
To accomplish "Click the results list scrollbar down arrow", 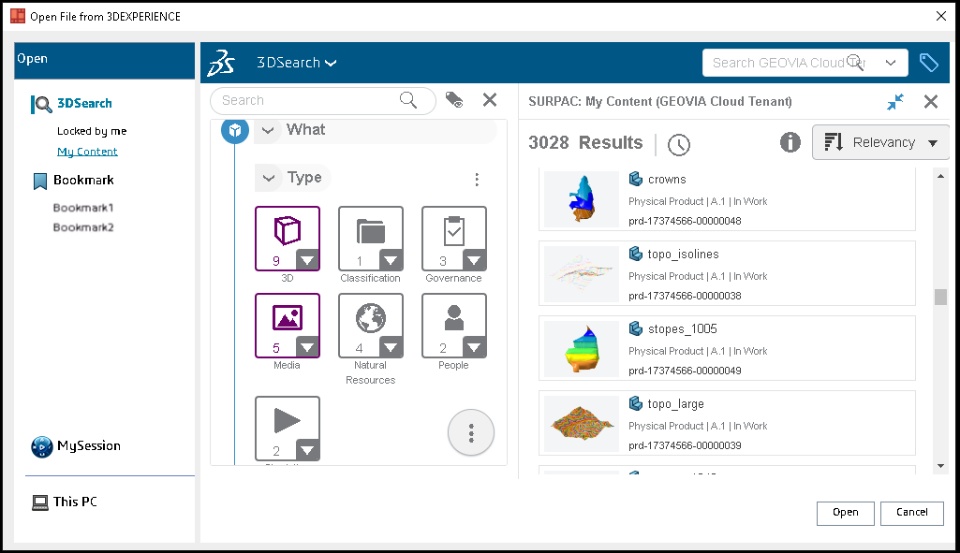I will click(940, 466).
